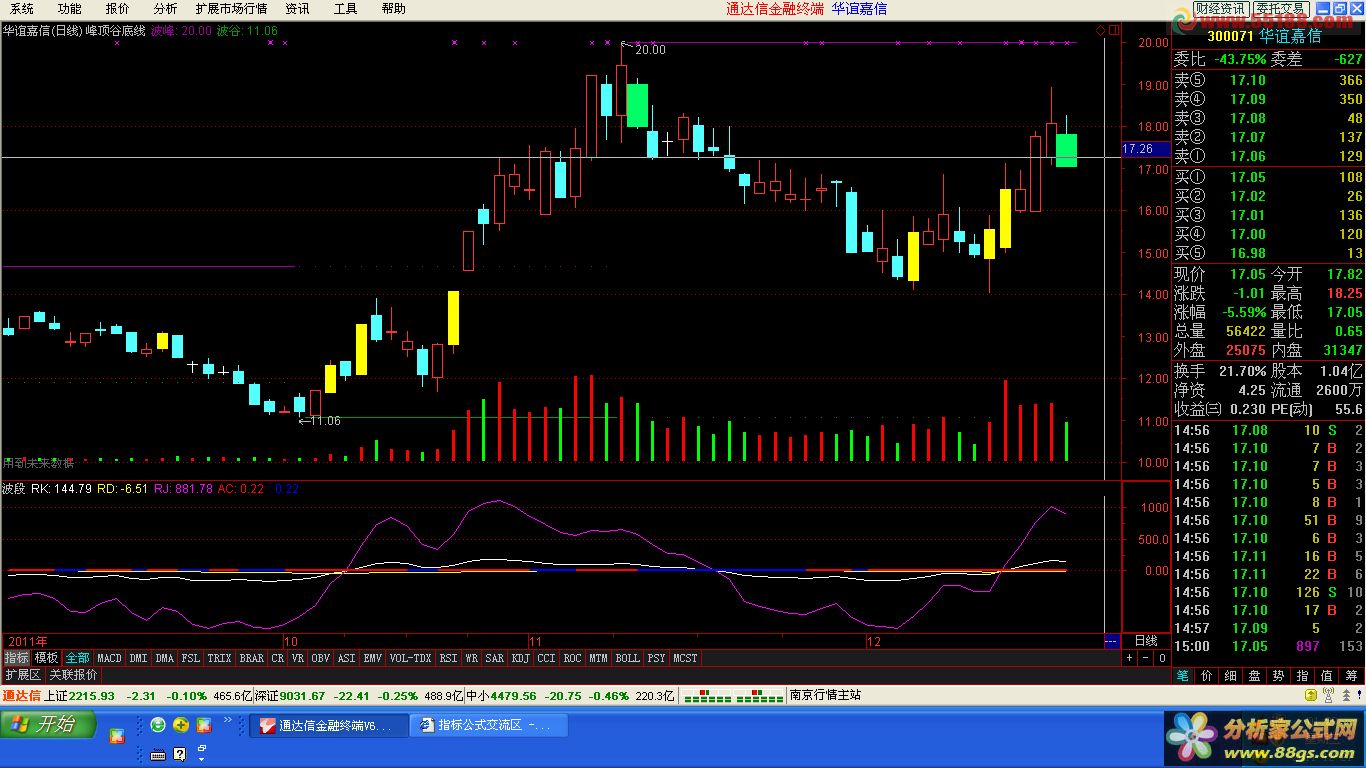Select the 全部 indicator filter
This screenshot has height=768, width=1366.
coord(77,658)
